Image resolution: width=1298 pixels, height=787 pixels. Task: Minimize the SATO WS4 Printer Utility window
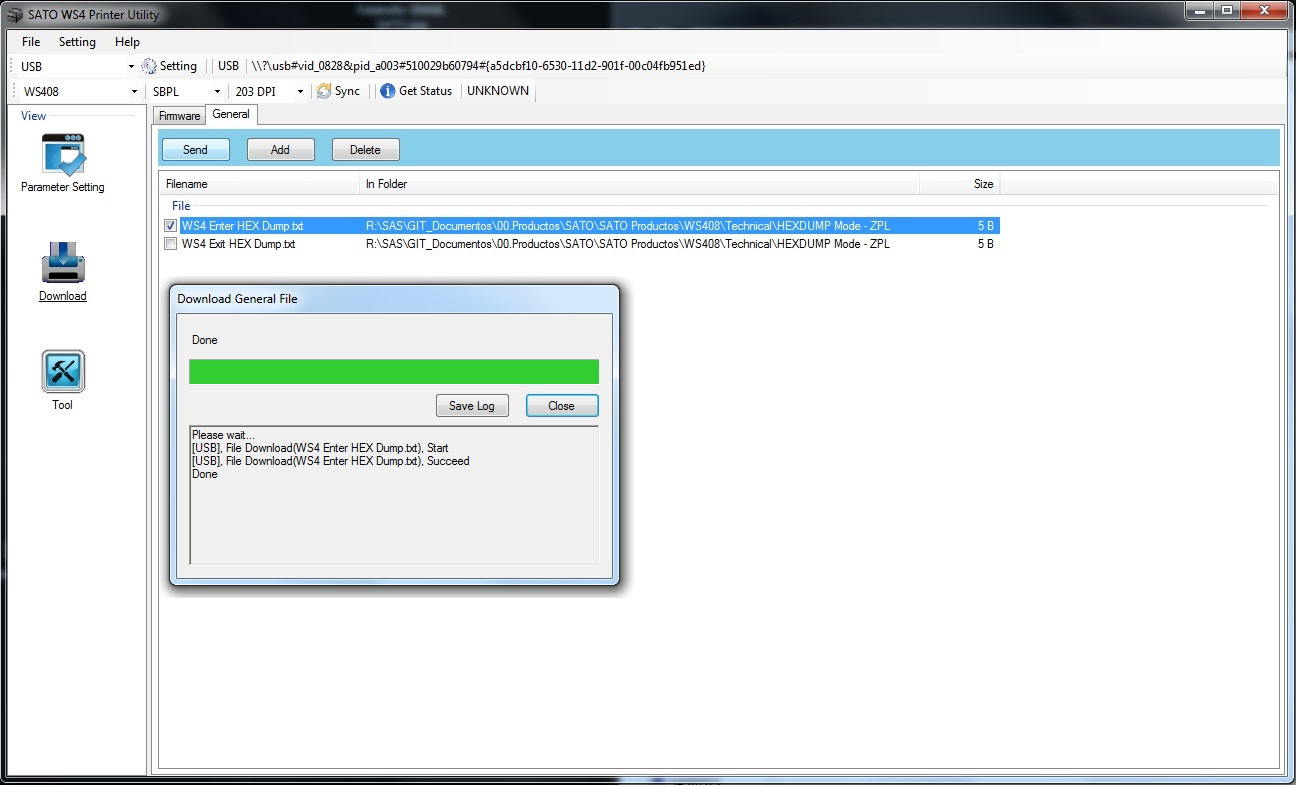(x=1198, y=10)
